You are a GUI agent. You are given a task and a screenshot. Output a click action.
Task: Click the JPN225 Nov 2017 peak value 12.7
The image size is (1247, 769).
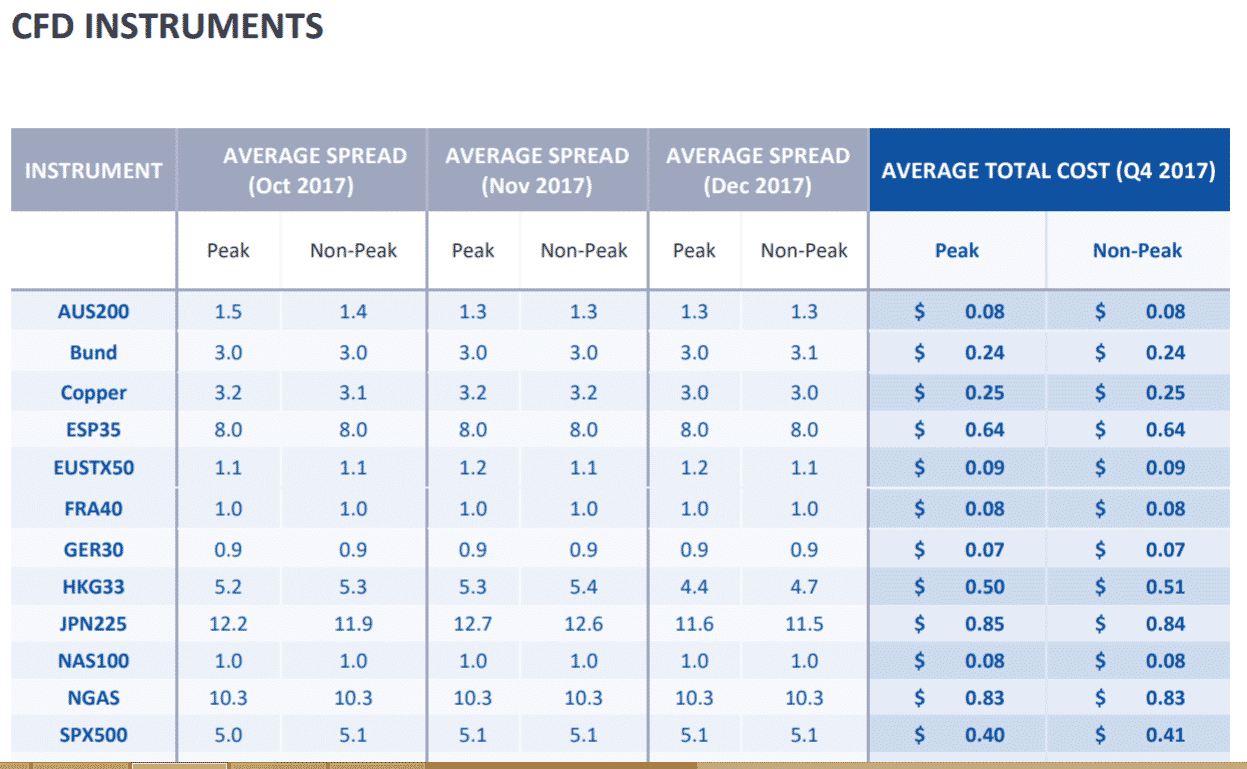click(x=473, y=624)
